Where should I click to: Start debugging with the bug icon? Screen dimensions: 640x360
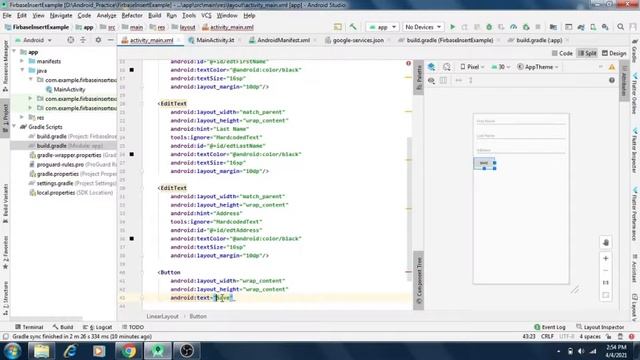(489, 27)
